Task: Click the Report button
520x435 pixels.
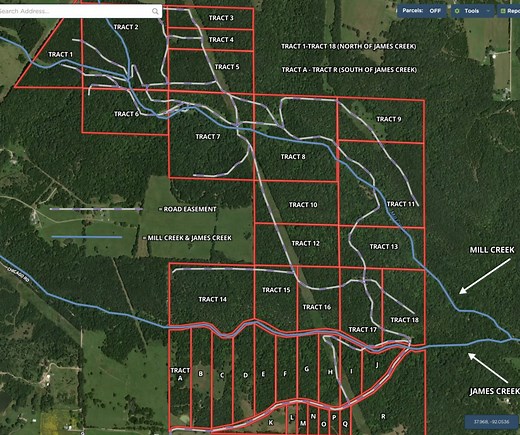Action: [x=509, y=11]
